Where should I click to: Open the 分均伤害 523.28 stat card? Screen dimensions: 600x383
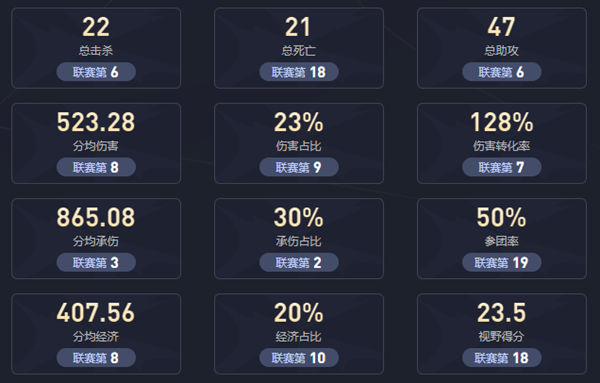pyautogui.click(x=96, y=143)
